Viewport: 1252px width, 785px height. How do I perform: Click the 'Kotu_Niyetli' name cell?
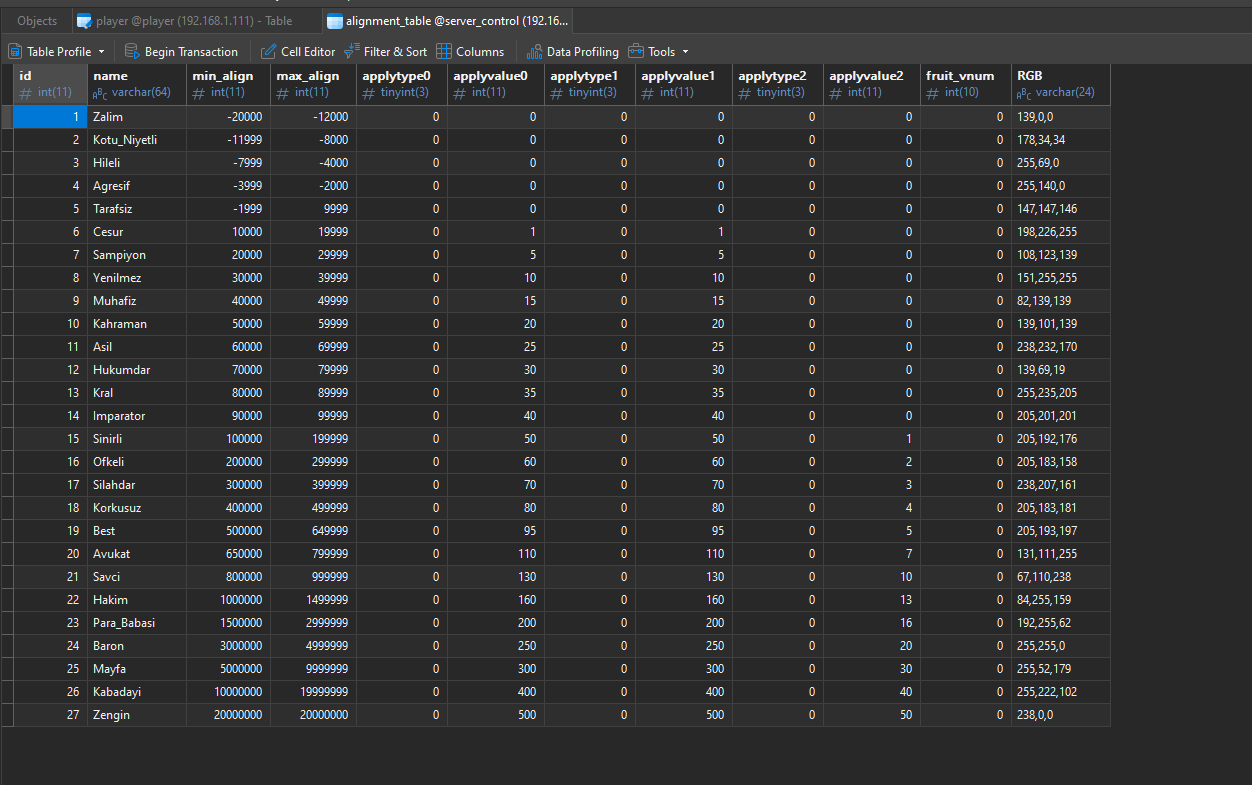tap(137, 140)
